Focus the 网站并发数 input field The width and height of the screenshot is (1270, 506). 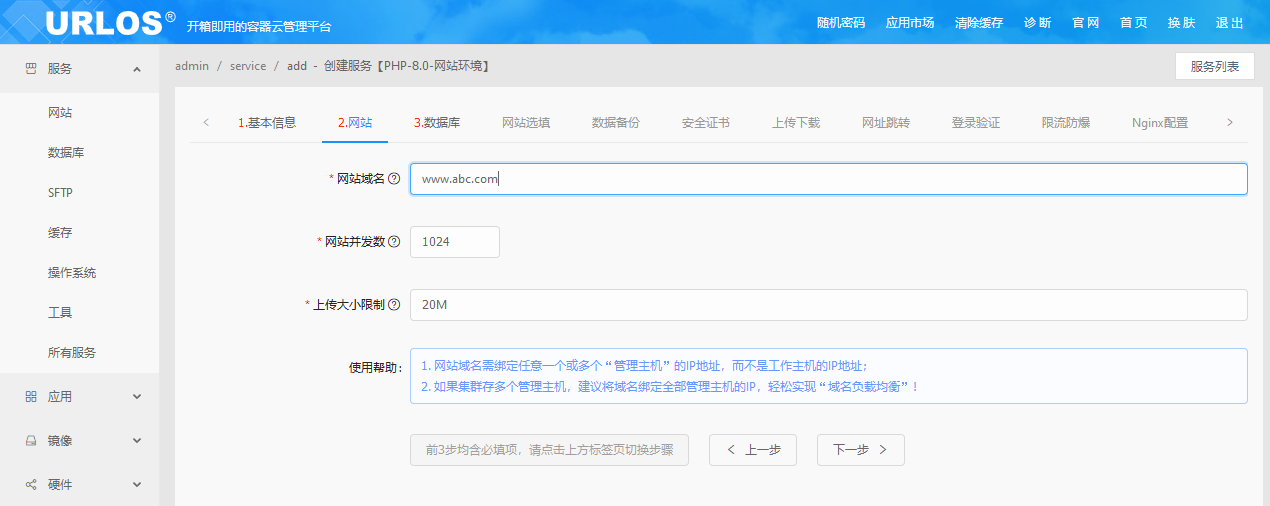(x=454, y=242)
